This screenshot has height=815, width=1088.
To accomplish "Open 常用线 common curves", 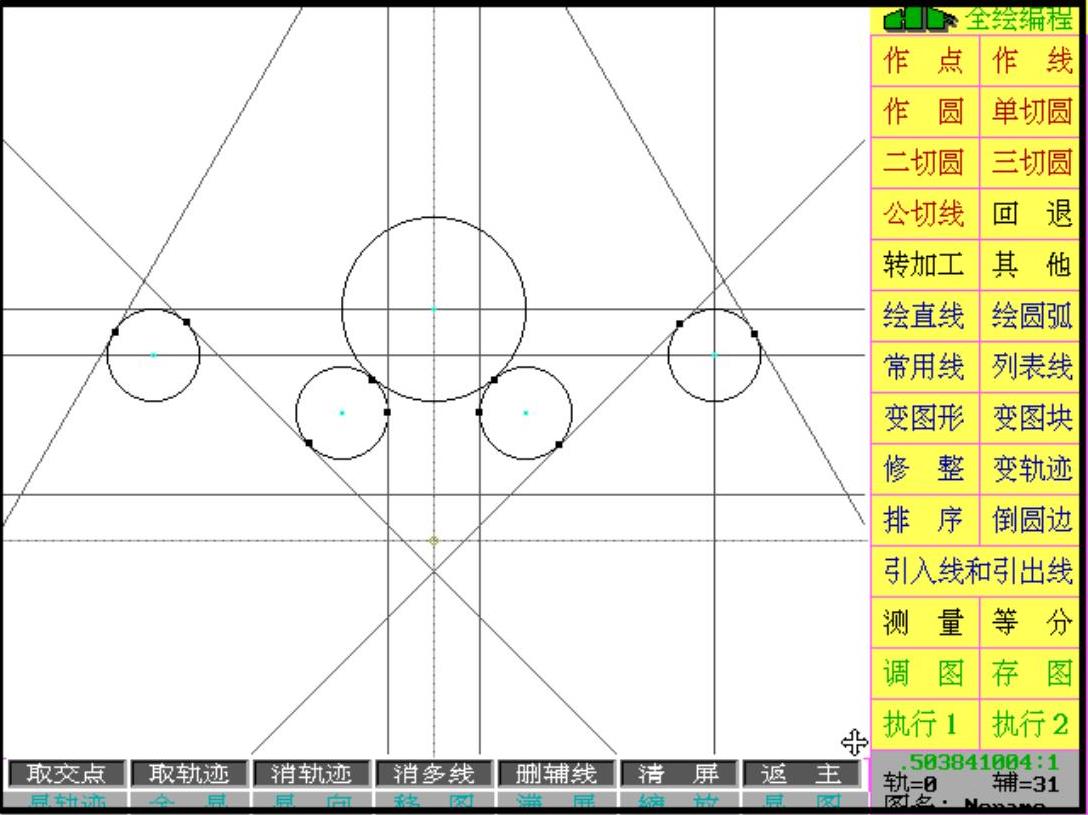I will pos(924,366).
